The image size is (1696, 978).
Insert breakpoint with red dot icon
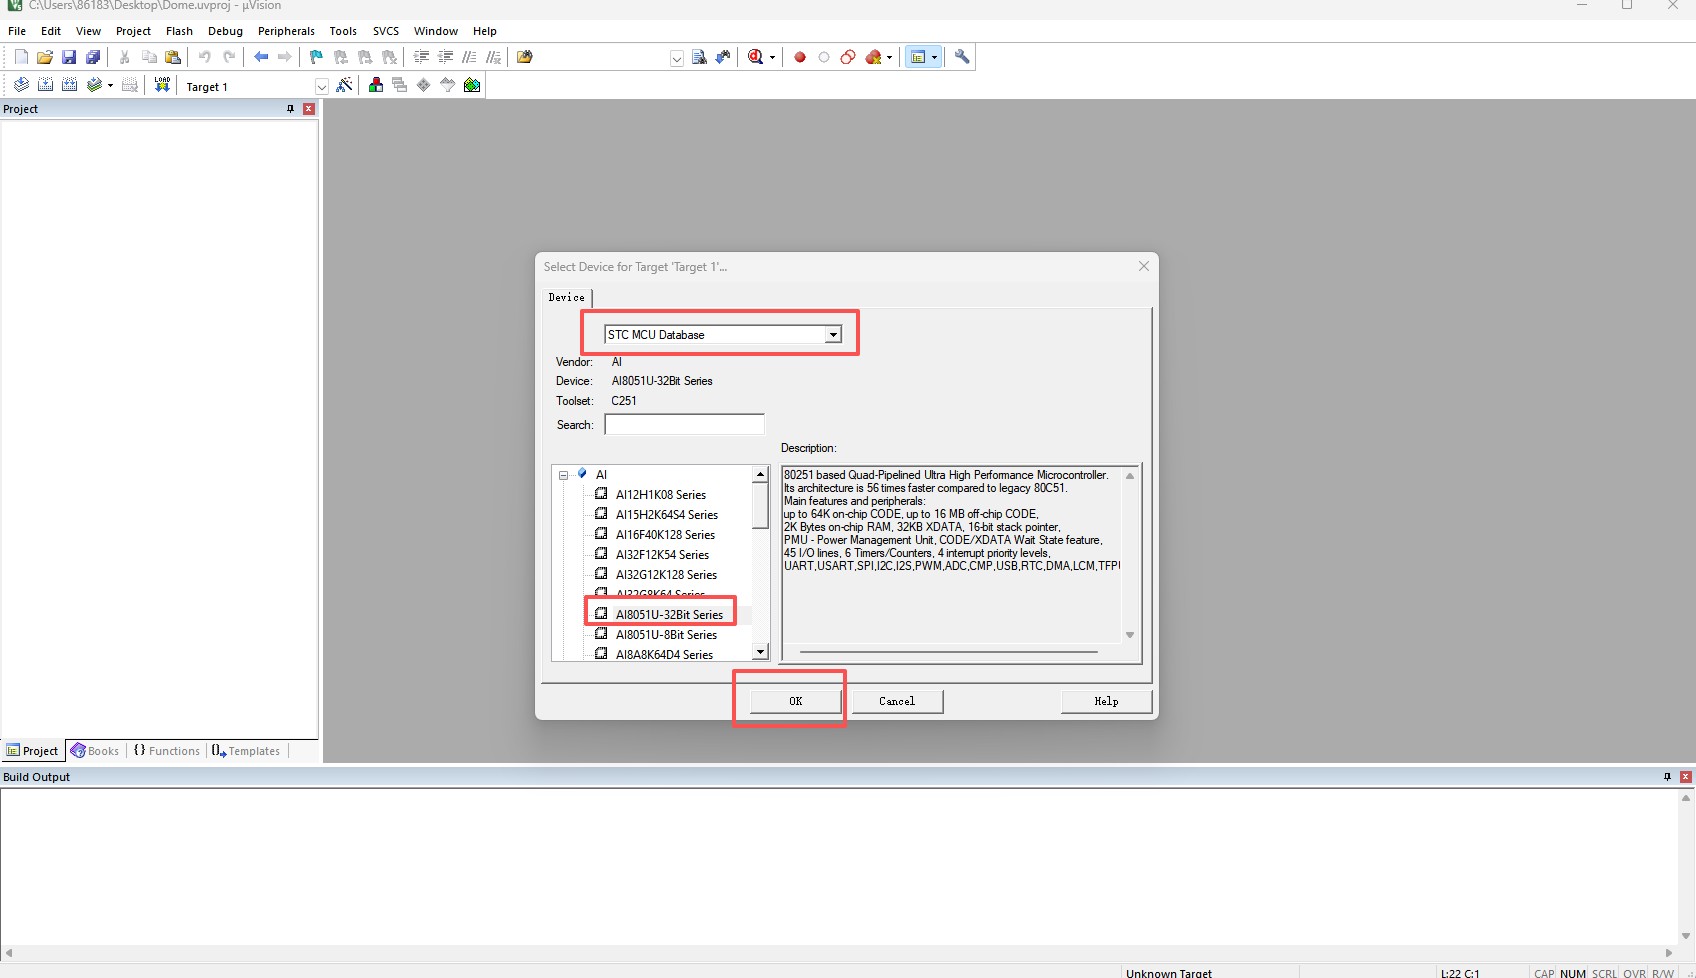click(x=800, y=57)
